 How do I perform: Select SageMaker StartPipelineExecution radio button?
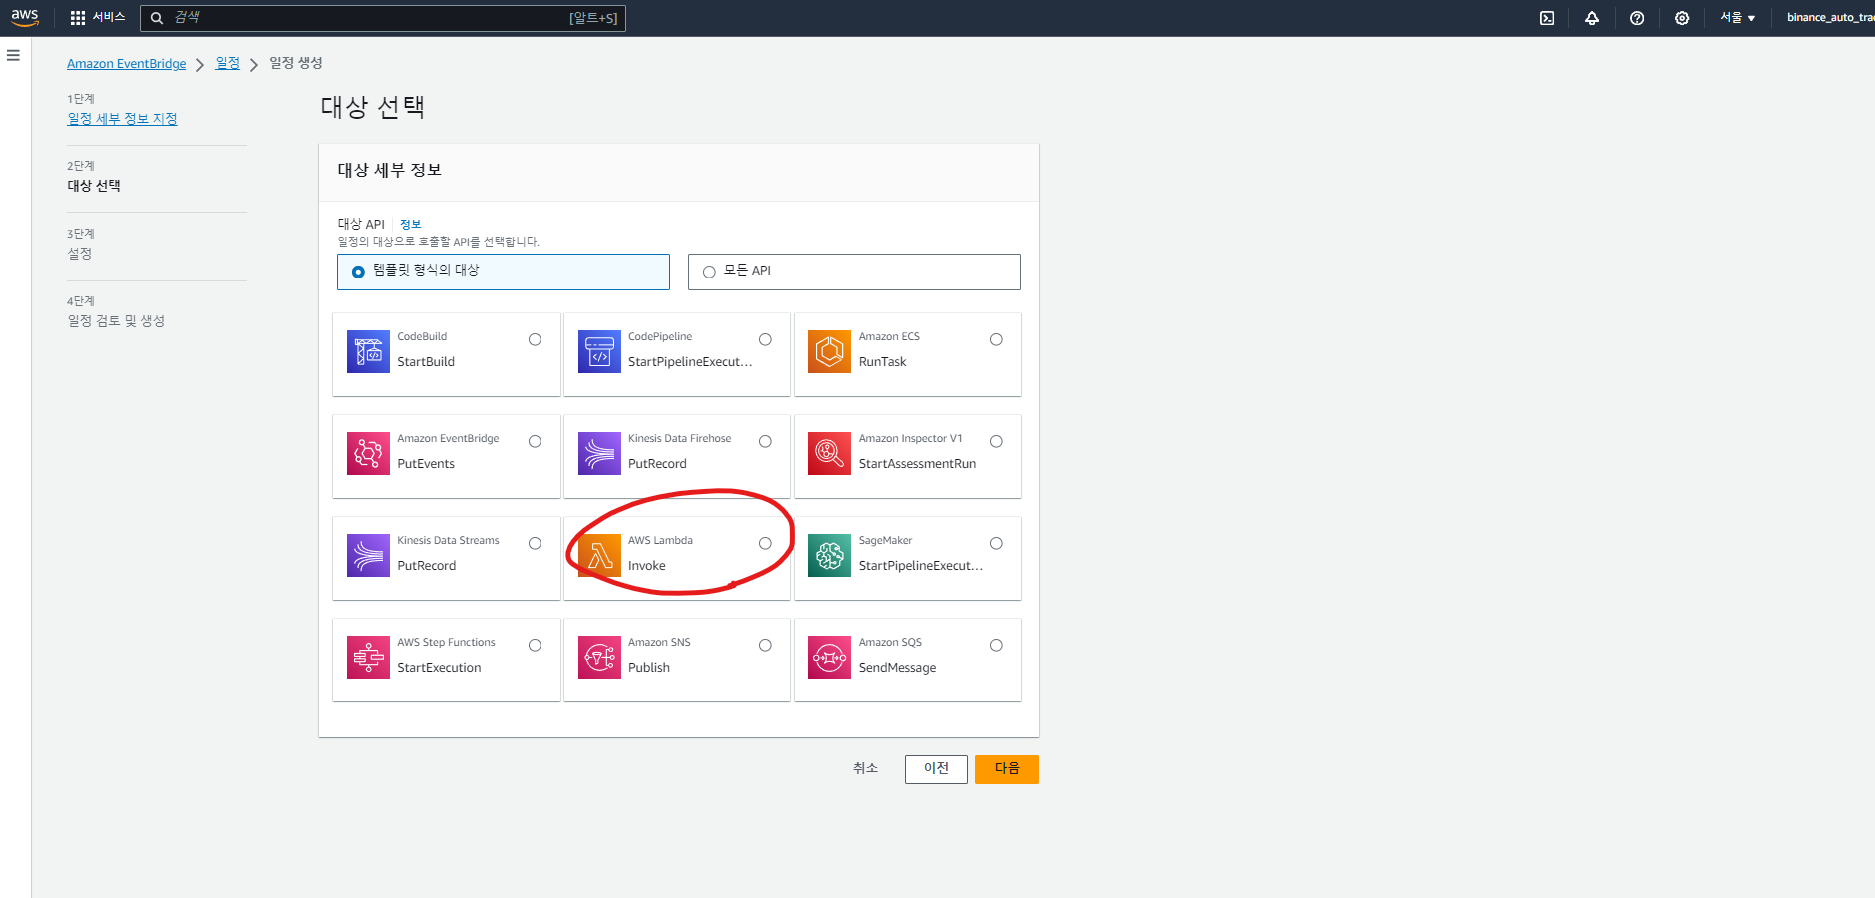pos(996,544)
